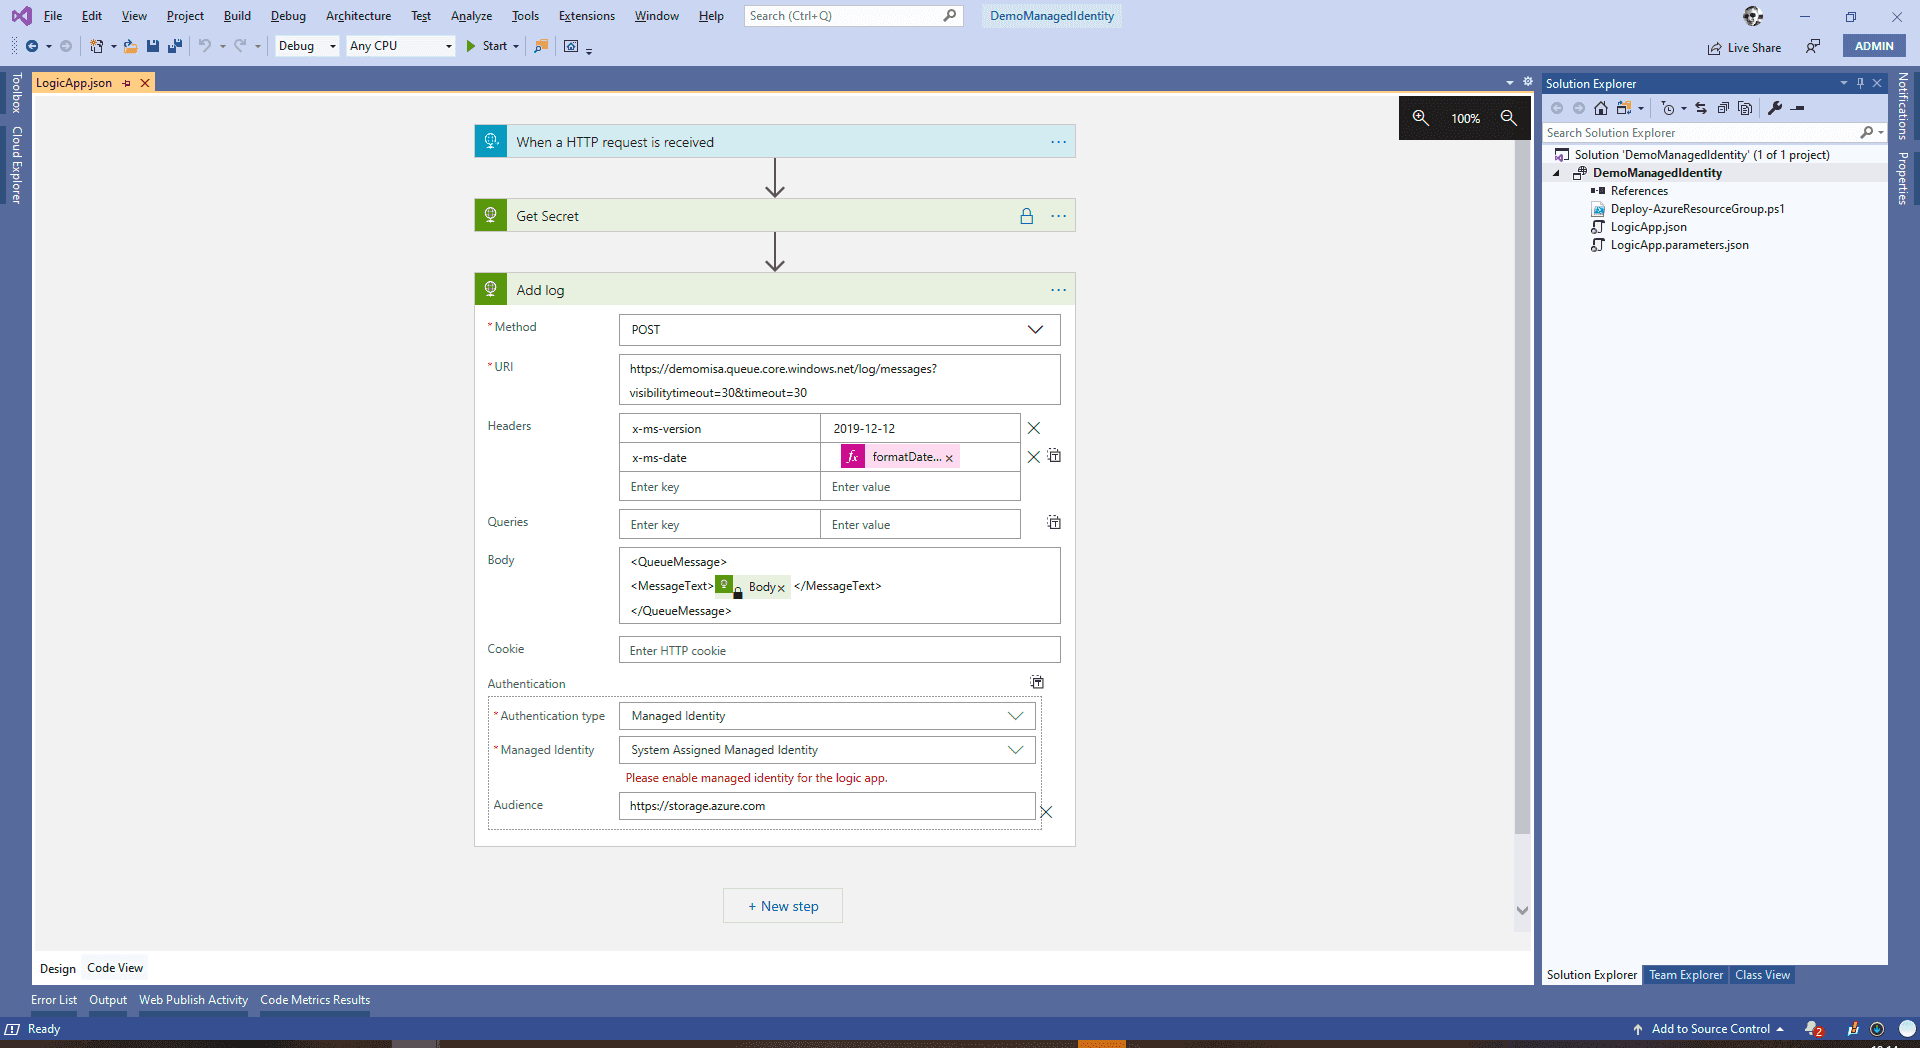Click the Open File folder icon
The width and height of the screenshot is (1920, 1048).
pos(130,46)
